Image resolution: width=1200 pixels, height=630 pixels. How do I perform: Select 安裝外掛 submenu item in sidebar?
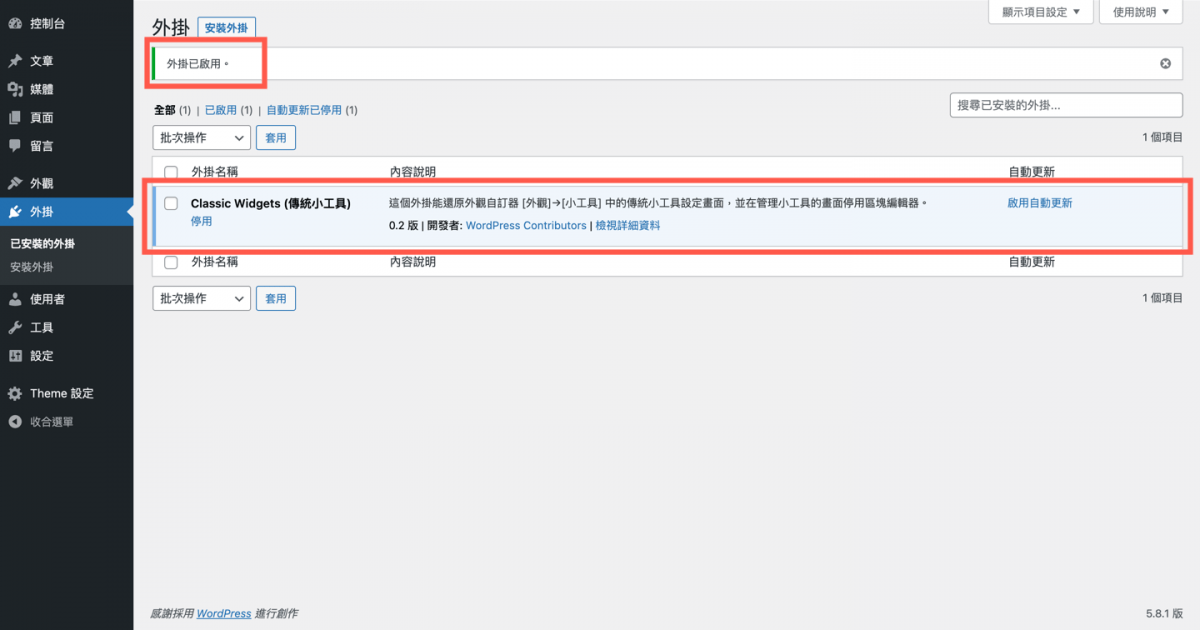32,267
